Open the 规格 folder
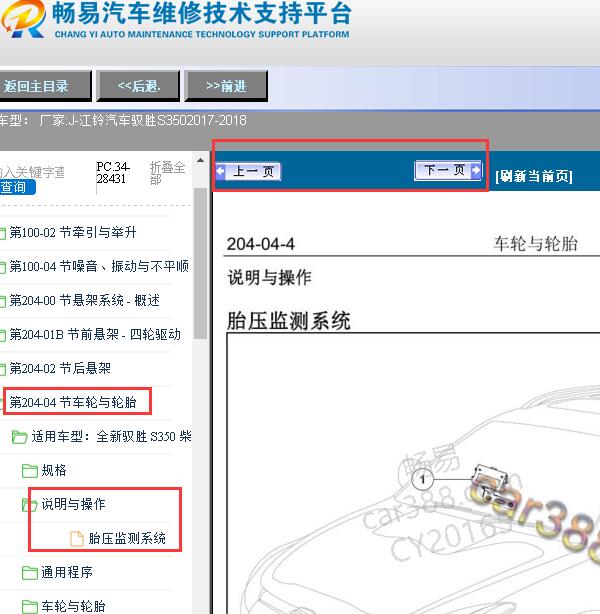 pos(54,470)
